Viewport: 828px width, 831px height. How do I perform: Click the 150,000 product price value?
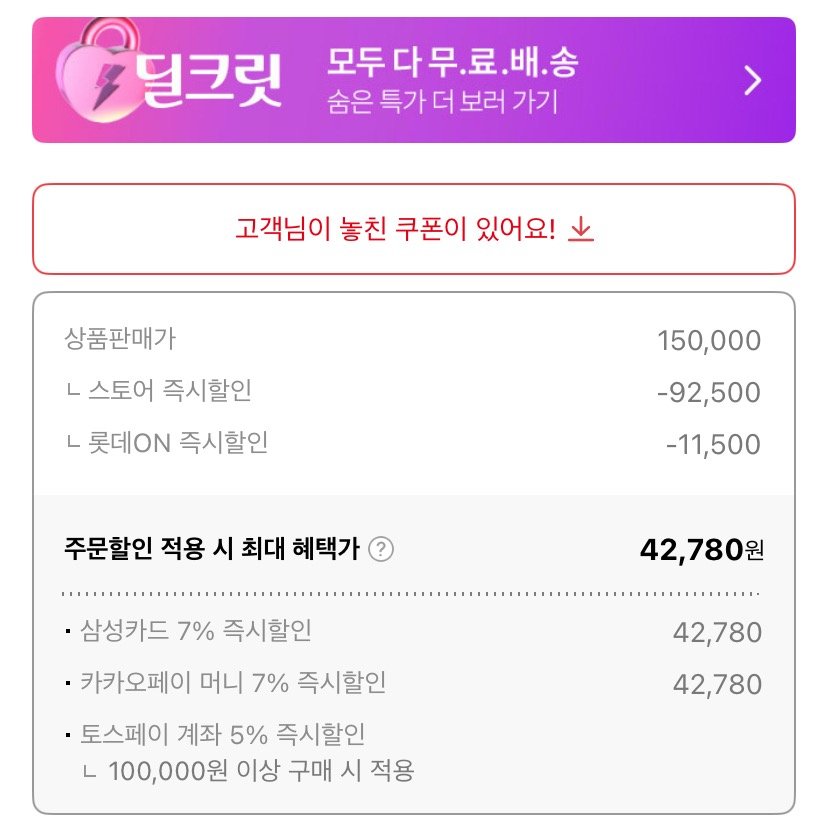[x=709, y=340]
